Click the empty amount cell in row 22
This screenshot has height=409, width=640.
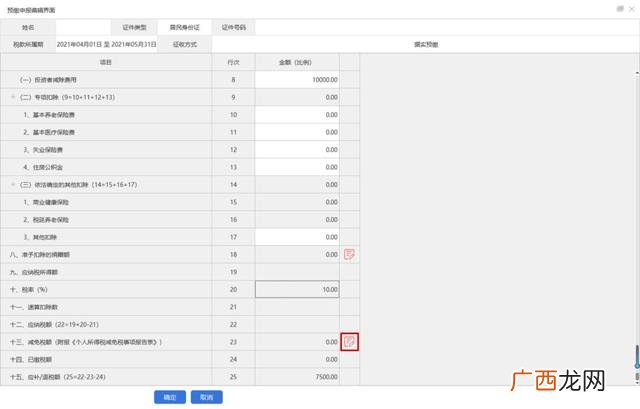coord(297,324)
